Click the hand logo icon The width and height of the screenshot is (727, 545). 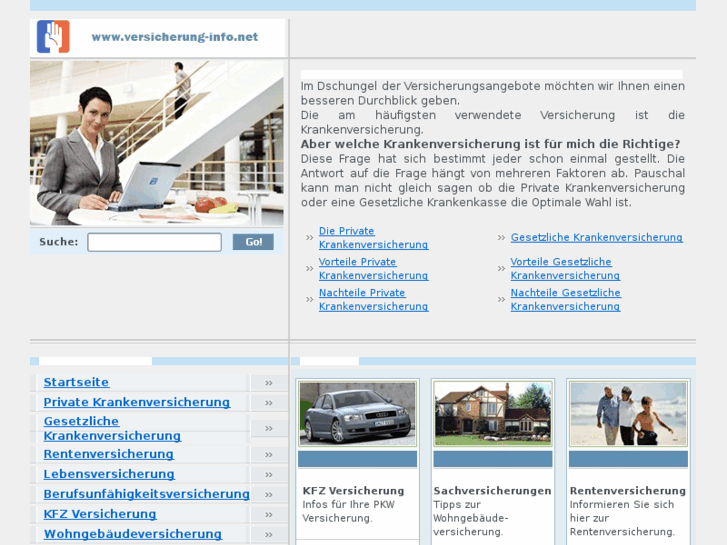pos(53,37)
